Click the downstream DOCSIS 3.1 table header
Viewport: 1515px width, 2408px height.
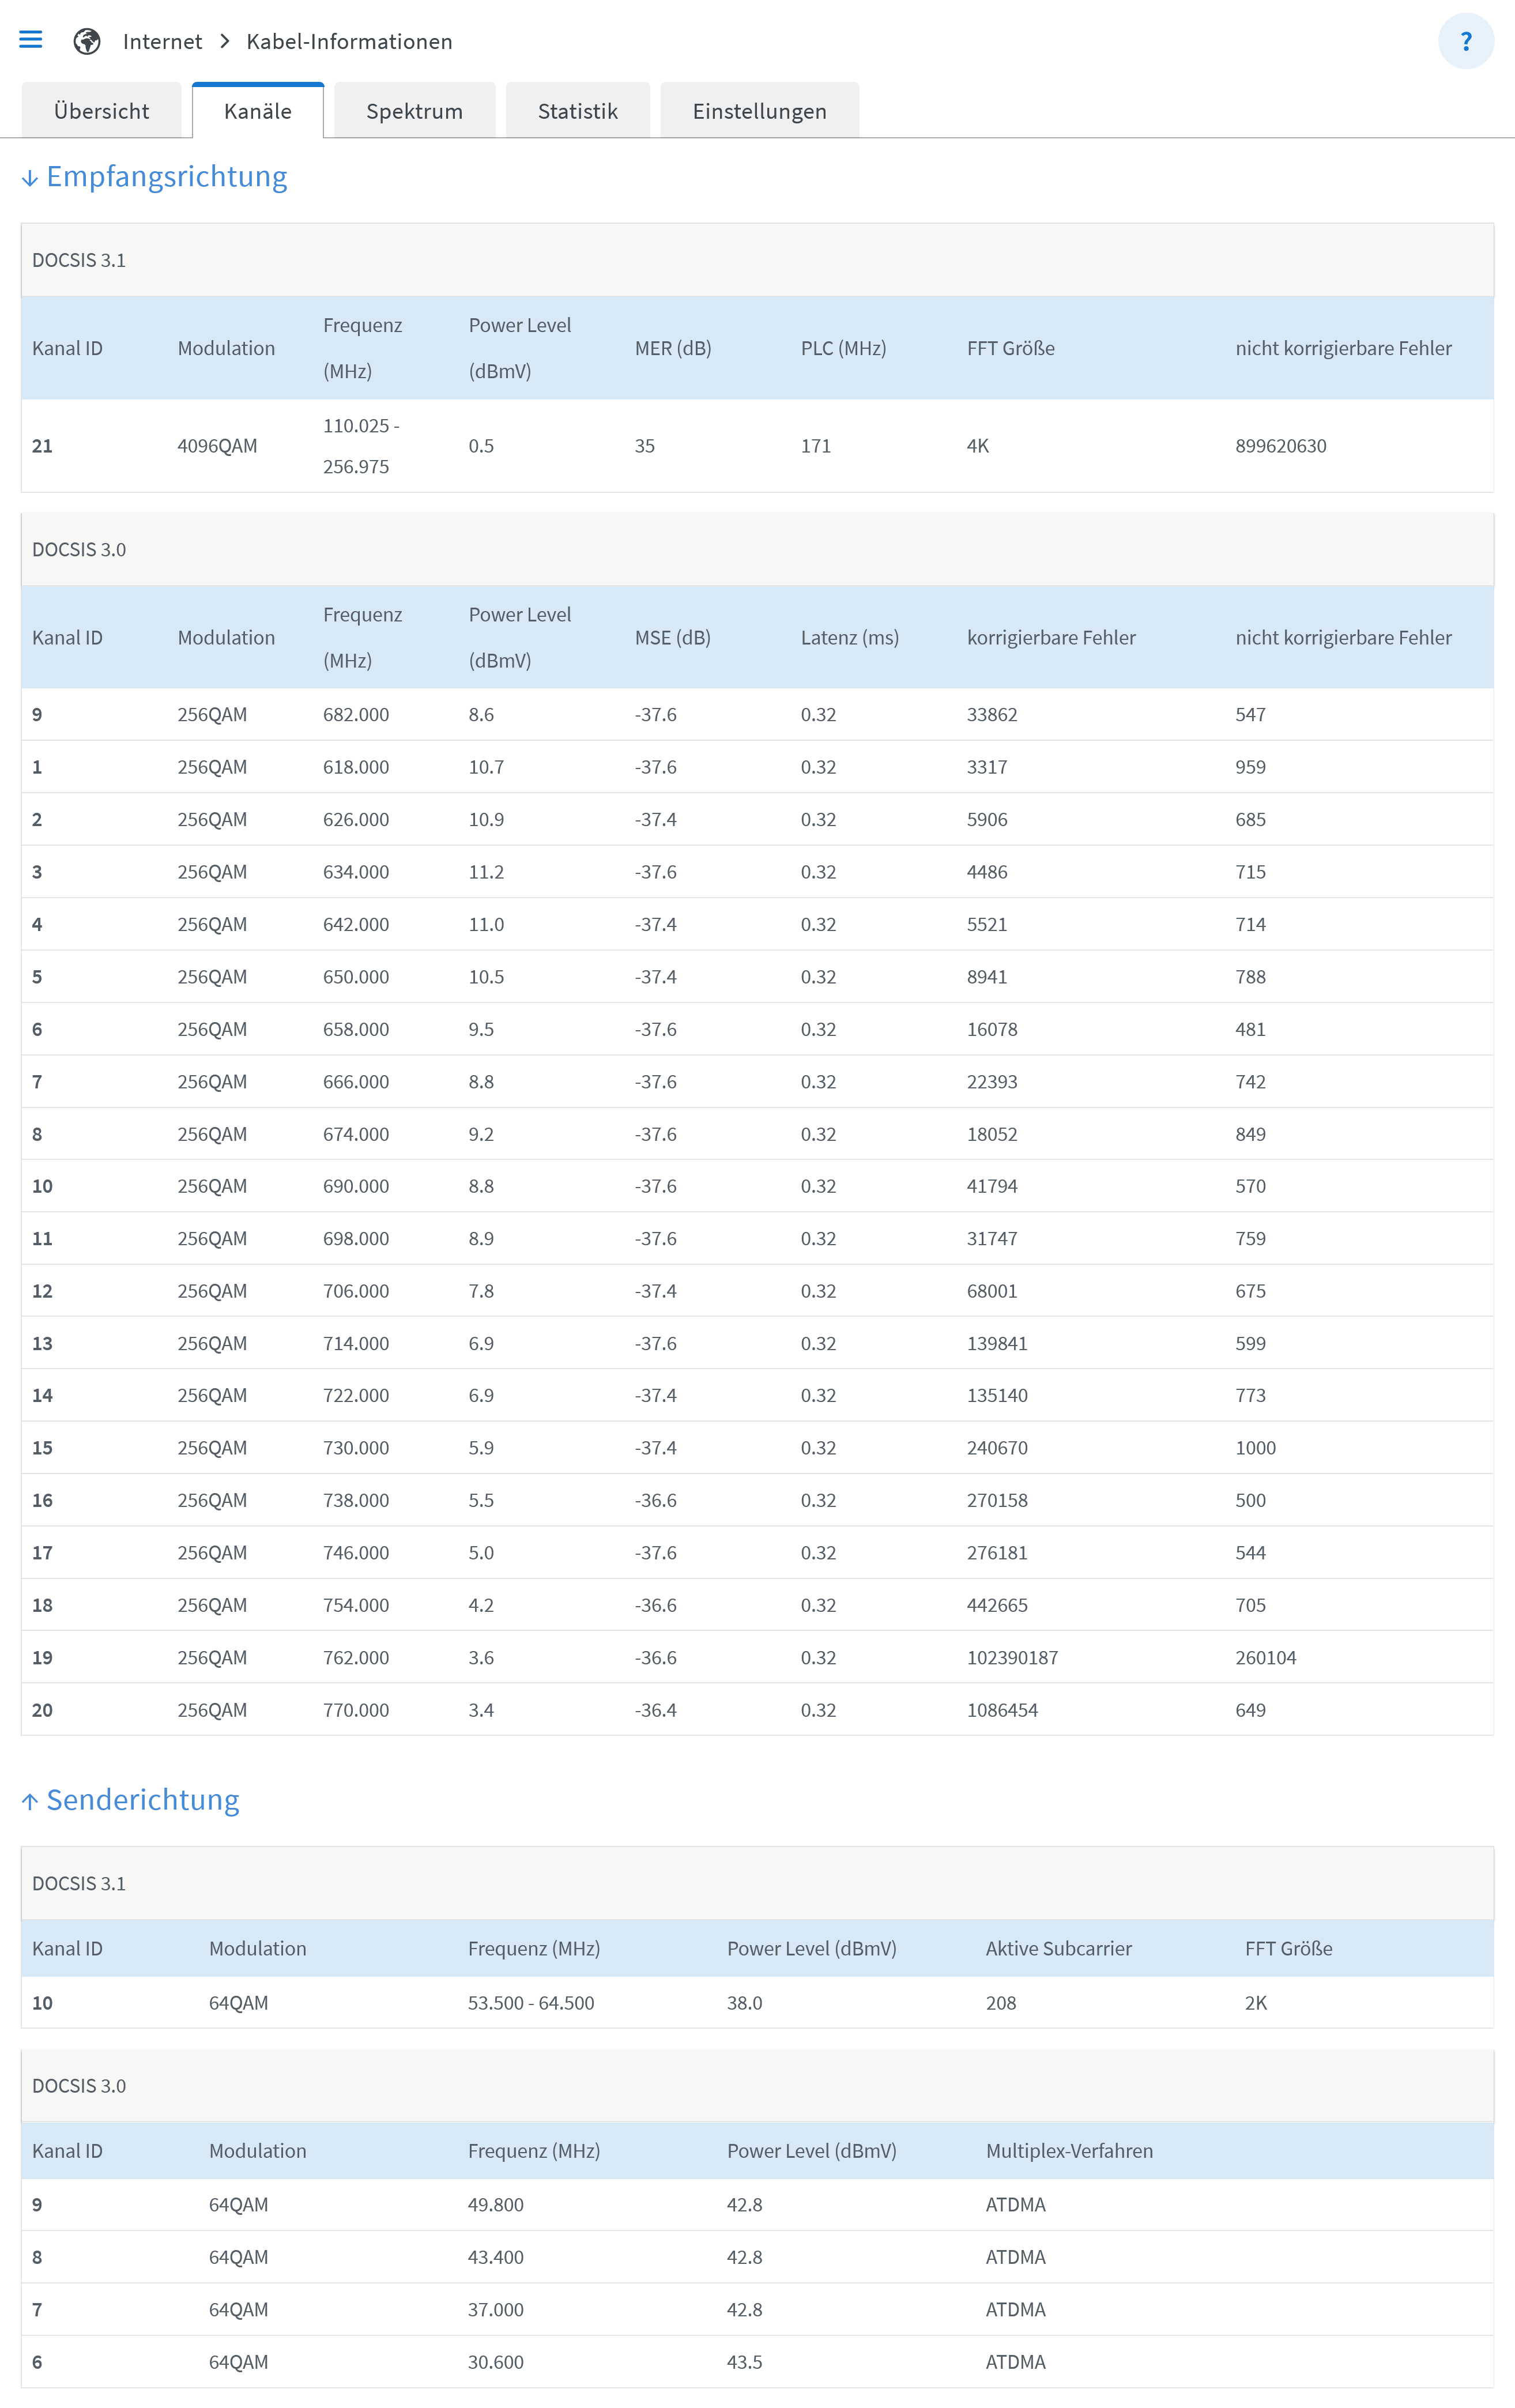(x=79, y=260)
